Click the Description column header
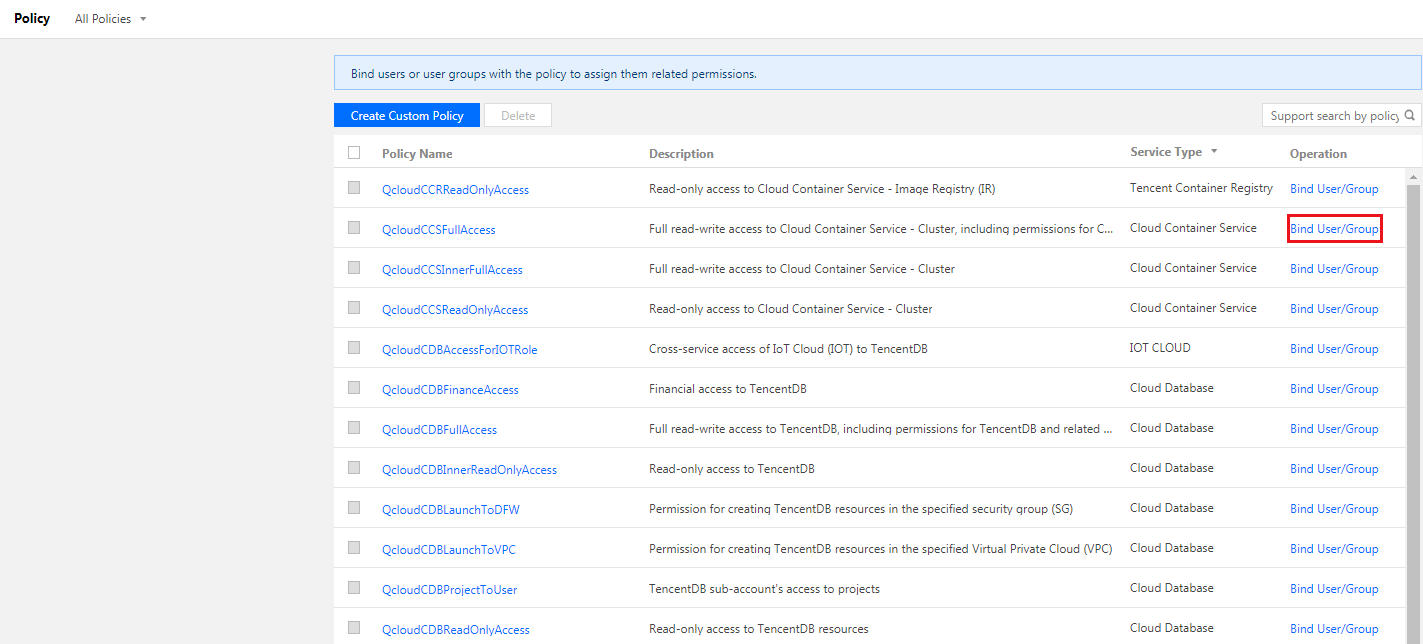 click(681, 154)
